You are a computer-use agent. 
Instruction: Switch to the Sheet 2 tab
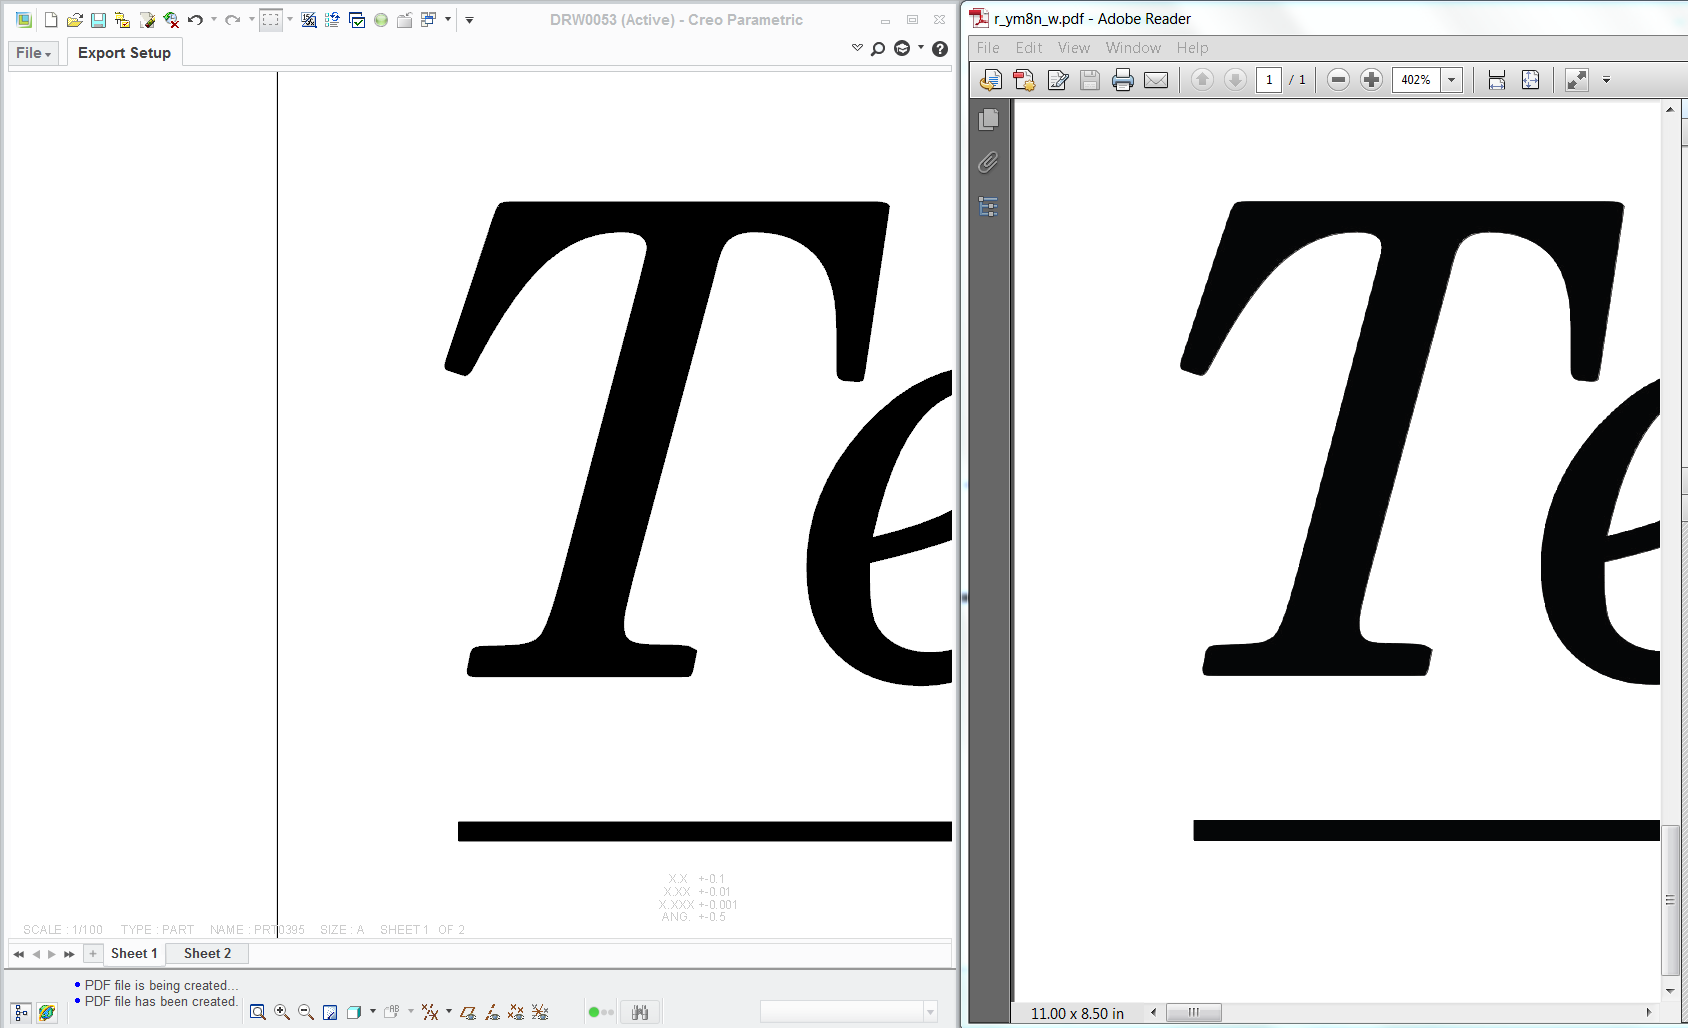(207, 954)
